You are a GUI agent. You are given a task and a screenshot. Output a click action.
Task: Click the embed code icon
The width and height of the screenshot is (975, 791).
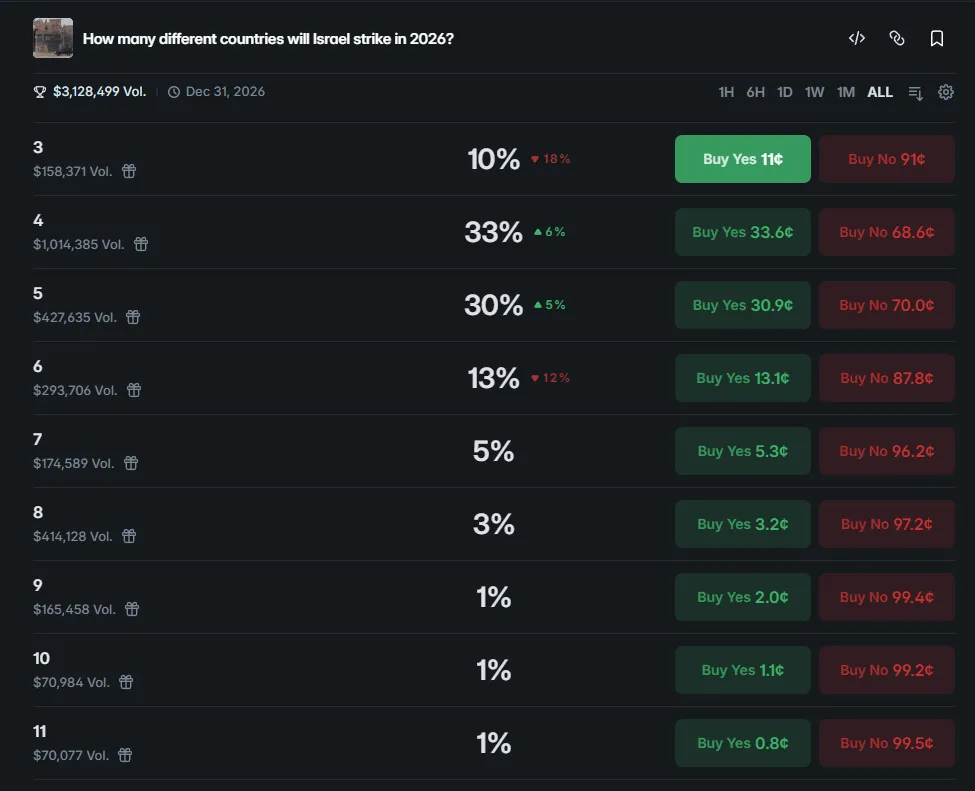(857, 38)
